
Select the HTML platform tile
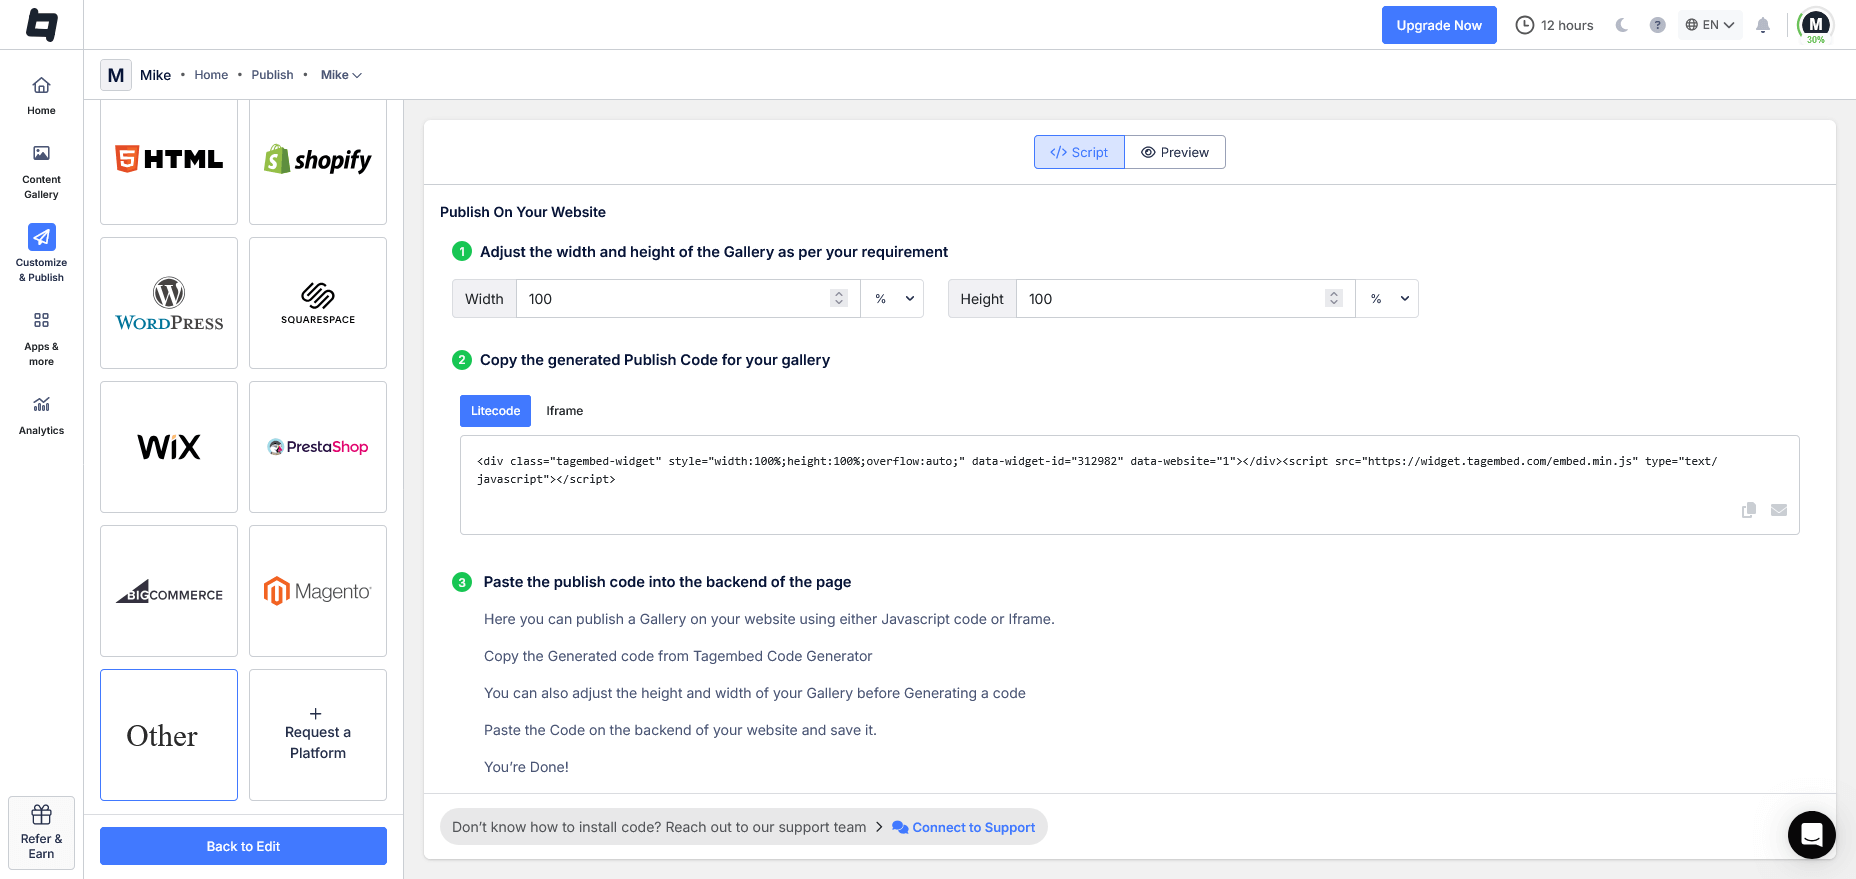coord(169,161)
